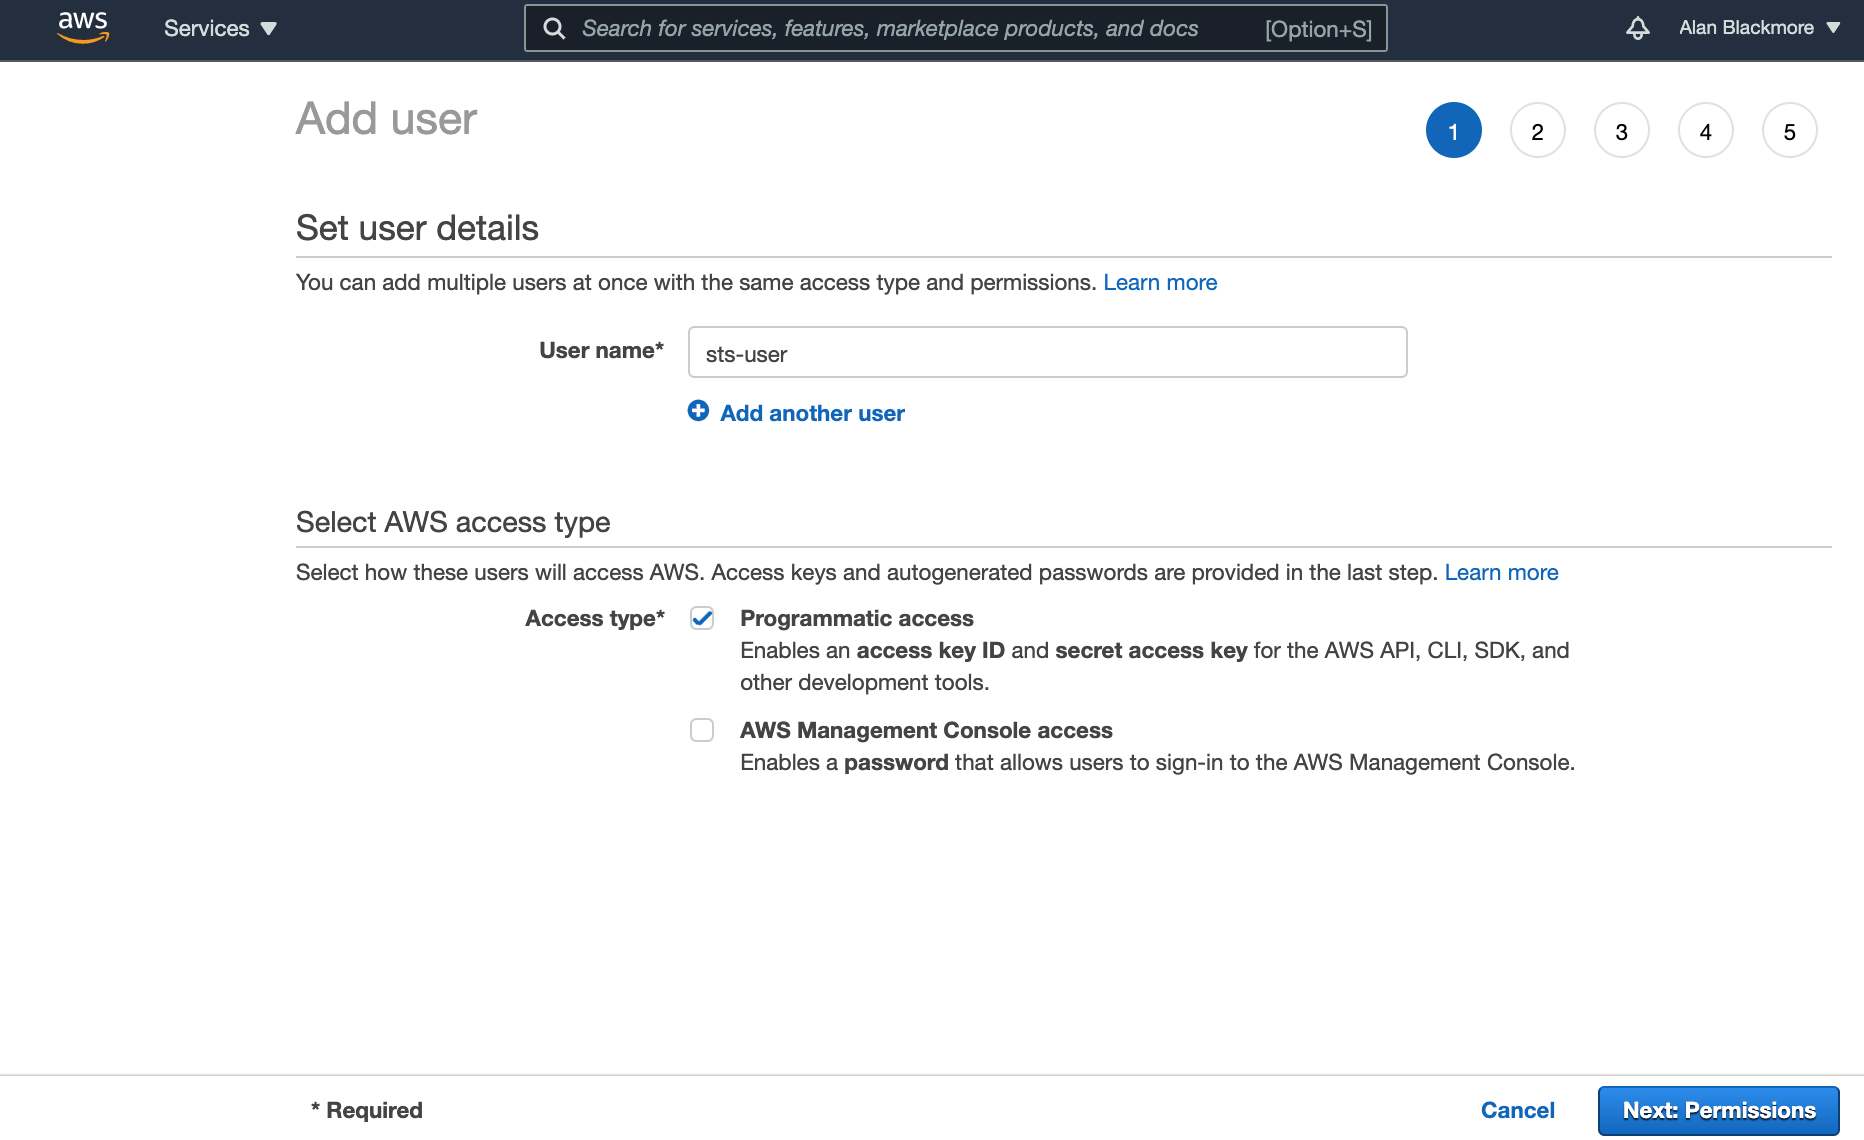The width and height of the screenshot is (1864, 1140).
Task: Click step 4 circle in the progress indicator
Action: tap(1705, 130)
